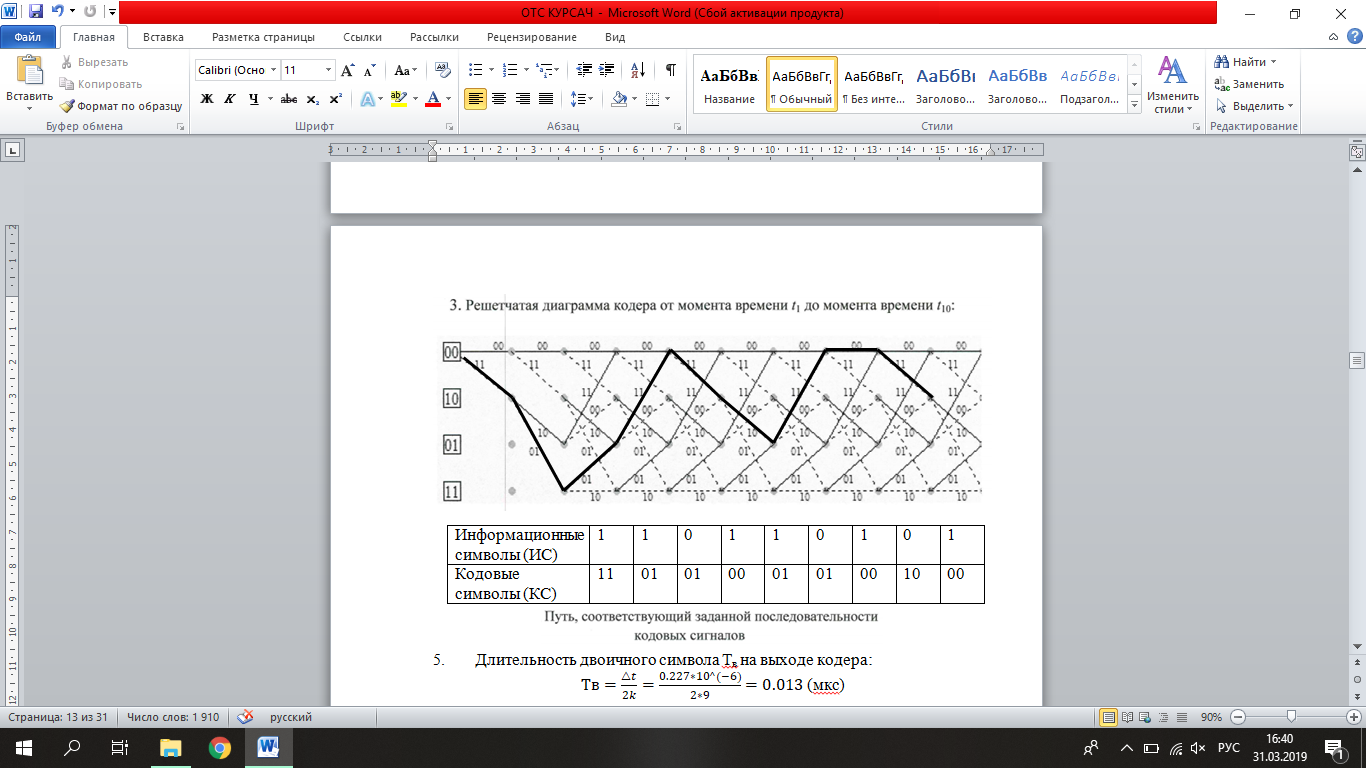Toggle Italic formatting button

(230, 99)
